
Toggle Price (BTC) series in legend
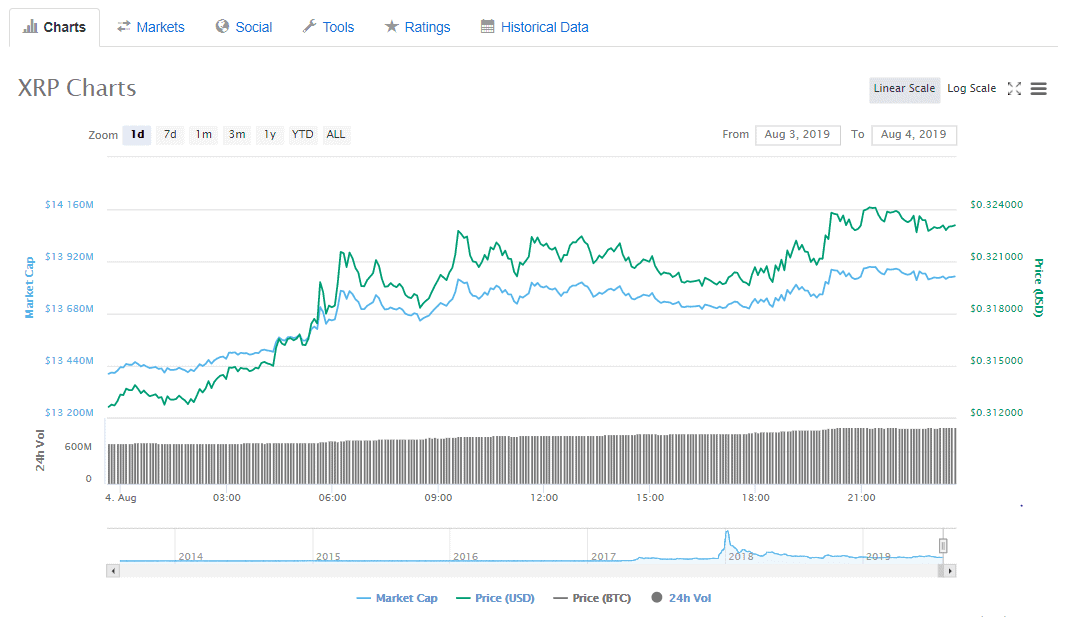592,598
